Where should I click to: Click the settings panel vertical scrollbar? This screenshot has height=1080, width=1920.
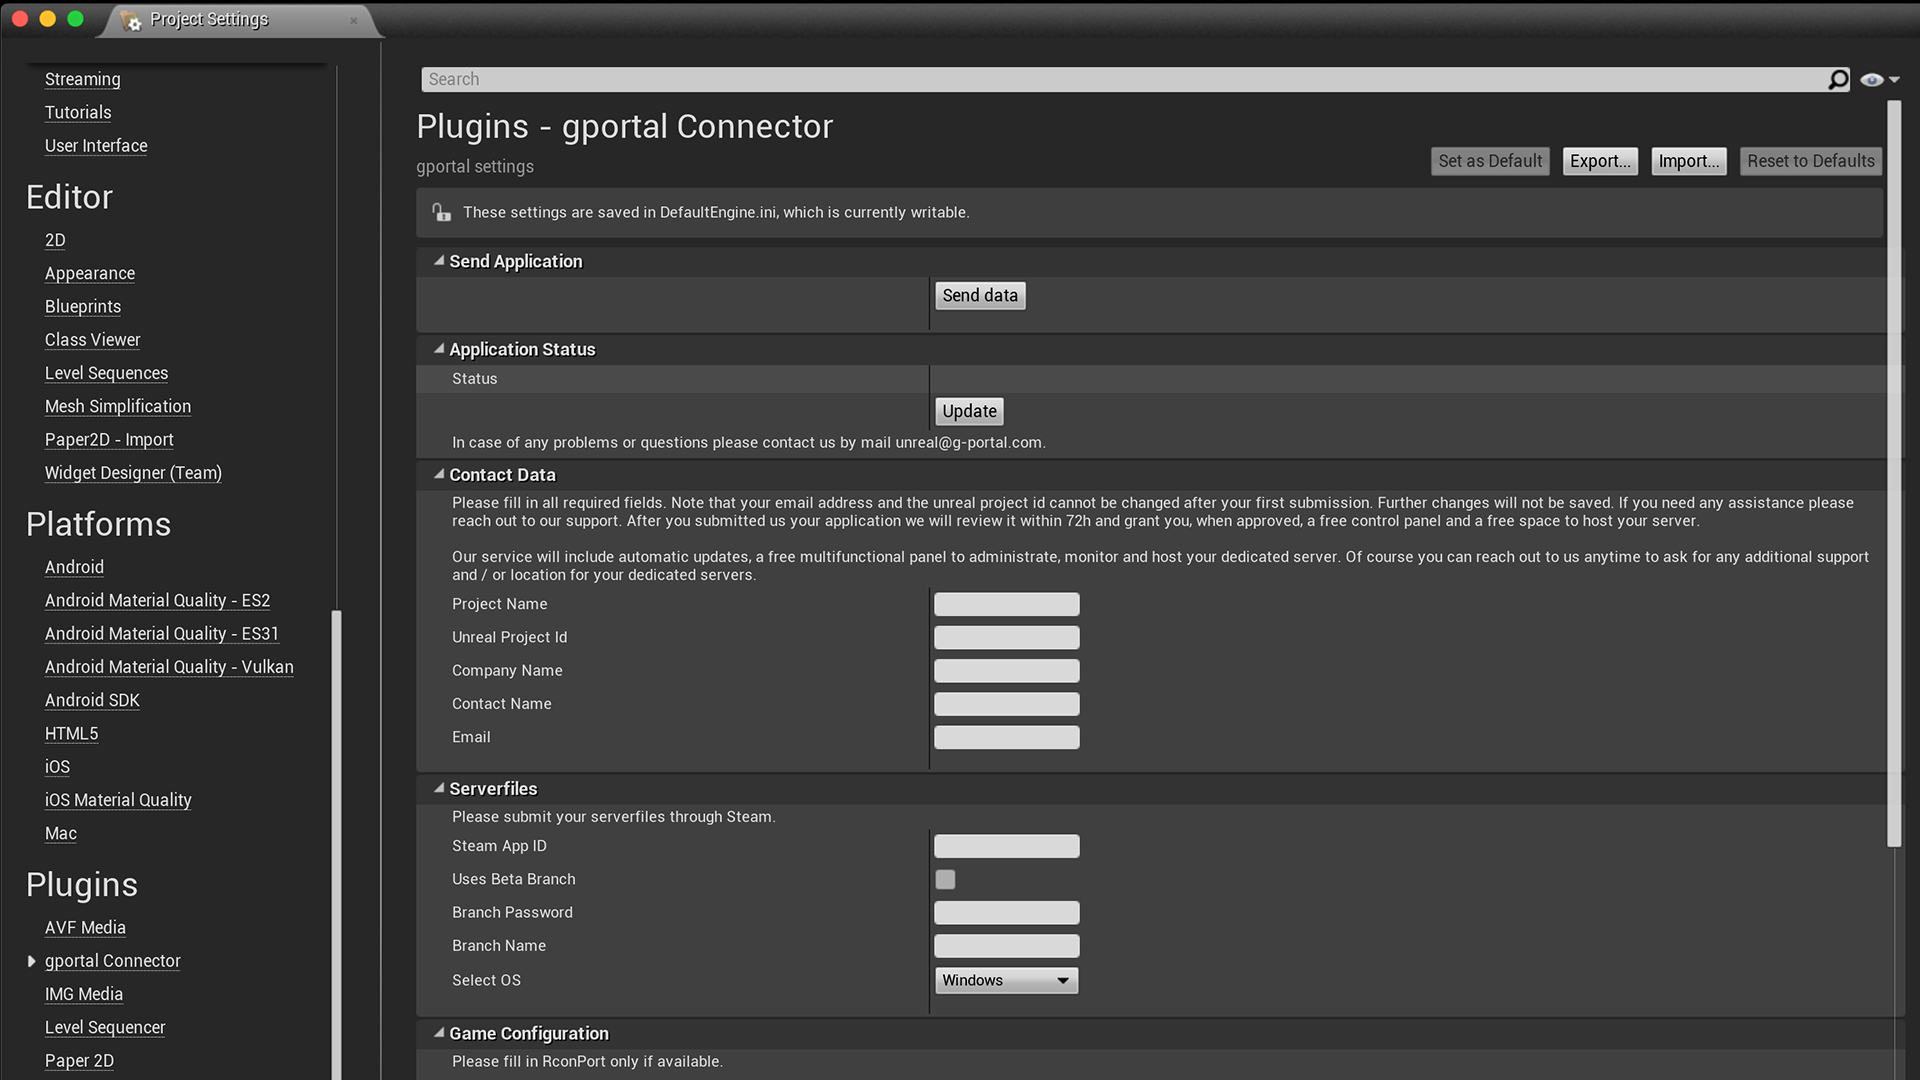1894,474
